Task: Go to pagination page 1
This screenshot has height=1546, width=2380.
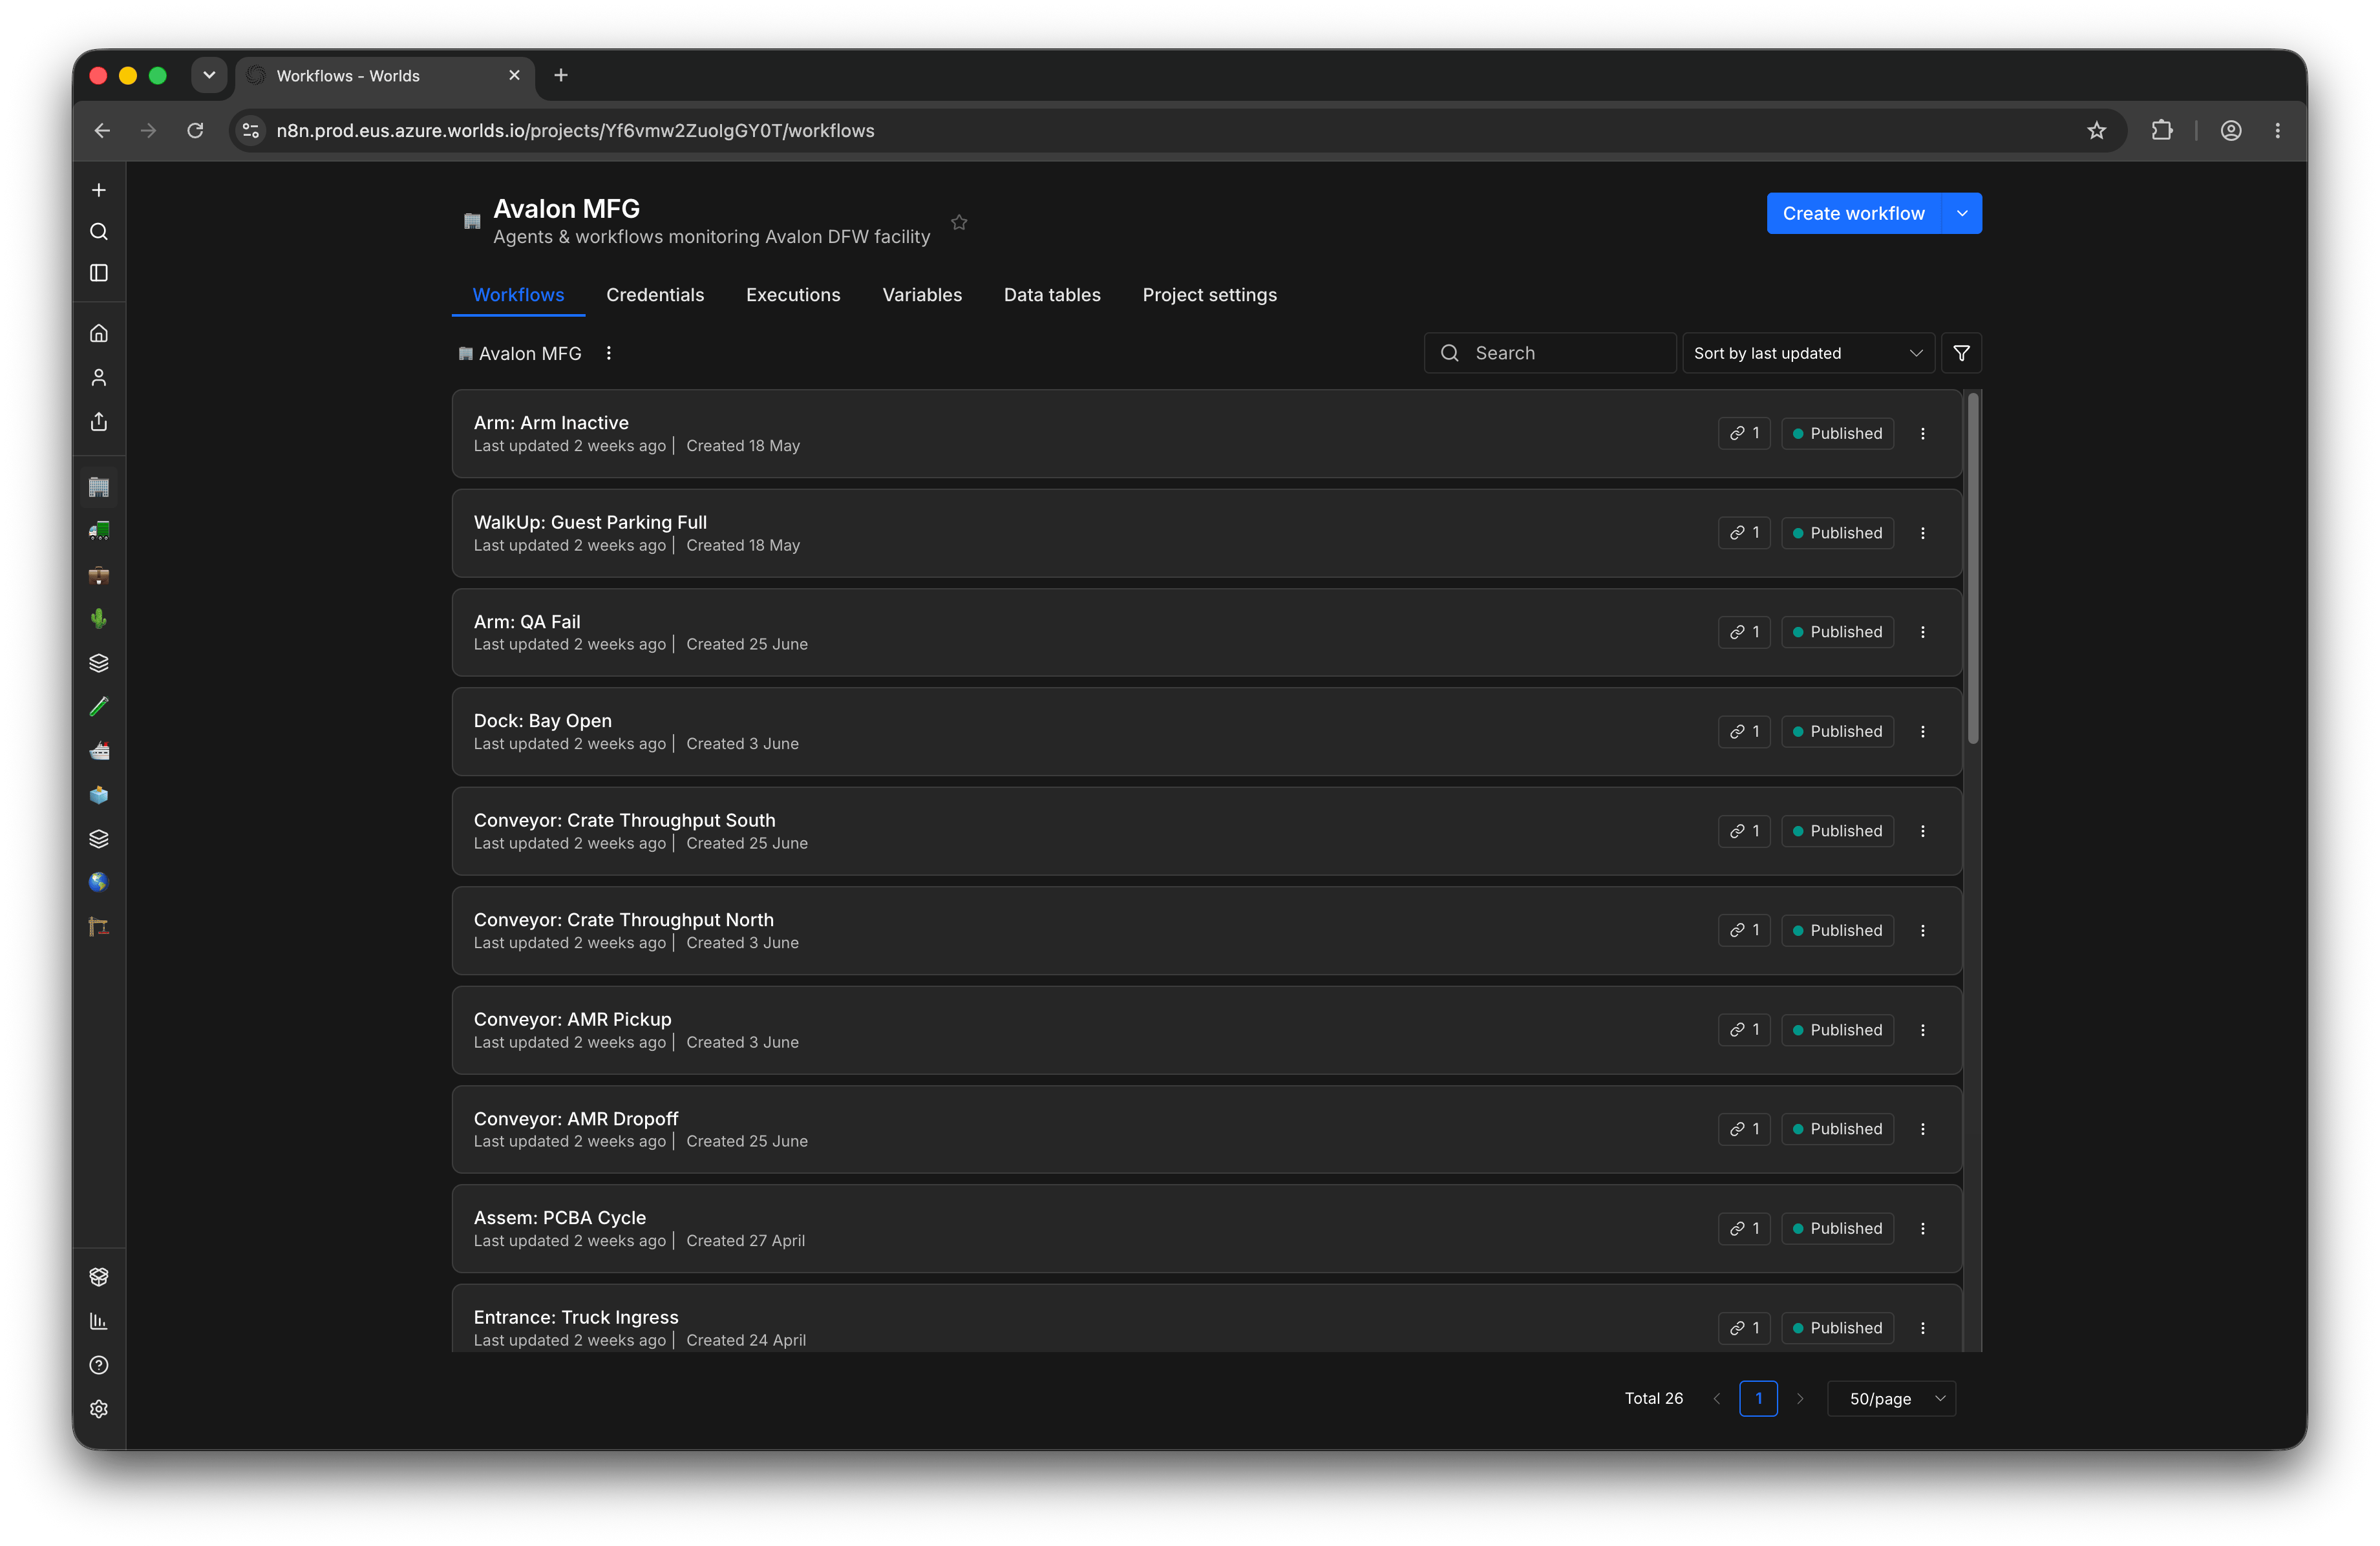Action: (x=1758, y=1399)
